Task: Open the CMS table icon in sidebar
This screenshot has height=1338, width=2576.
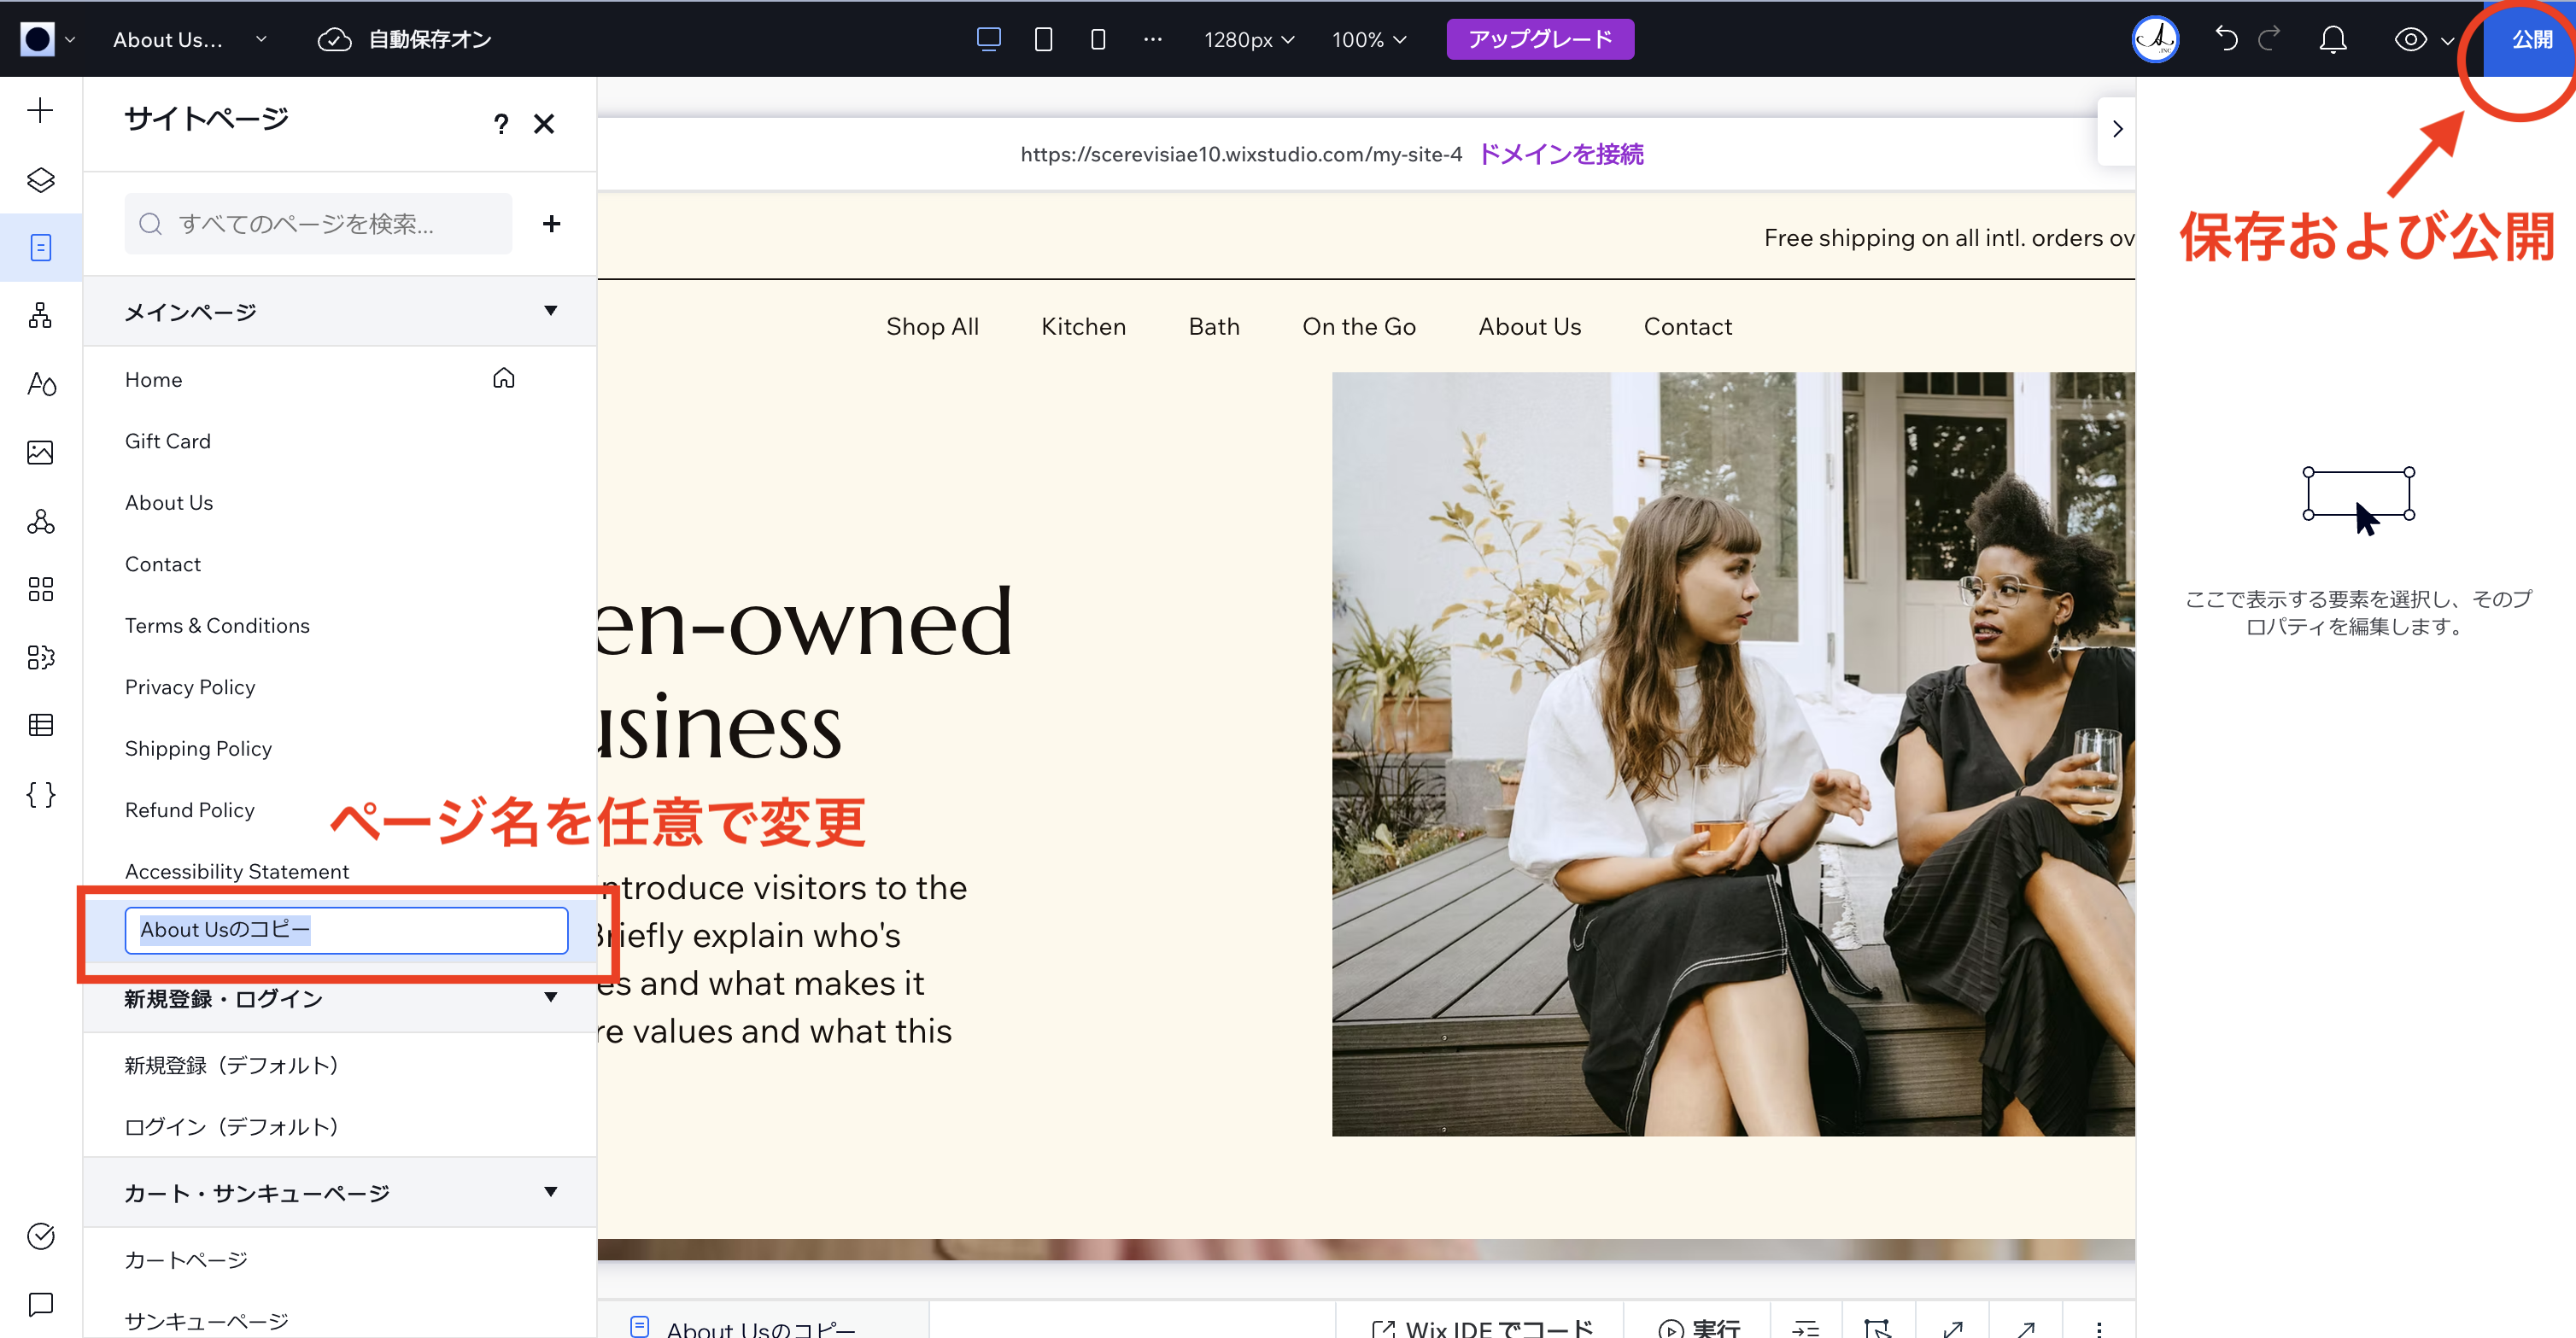Action: click(40, 725)
